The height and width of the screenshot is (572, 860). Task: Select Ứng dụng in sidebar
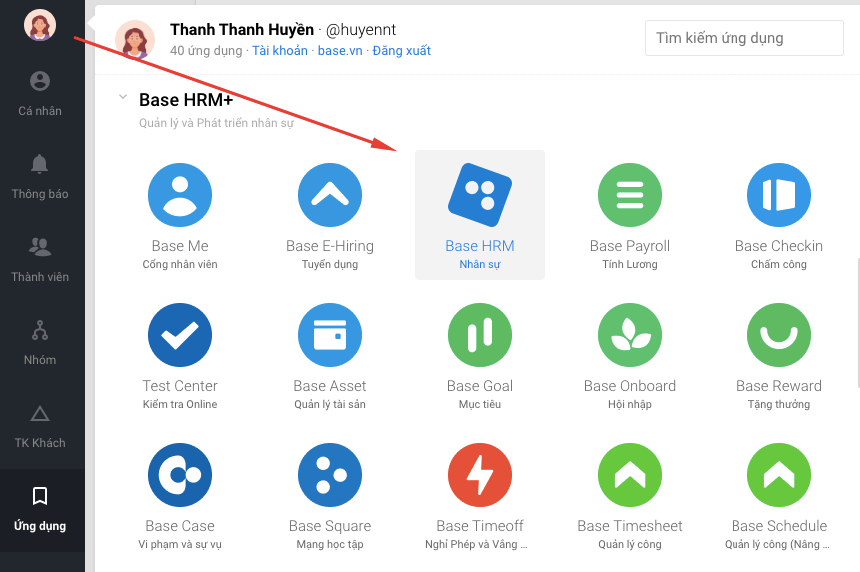(40, 509)
